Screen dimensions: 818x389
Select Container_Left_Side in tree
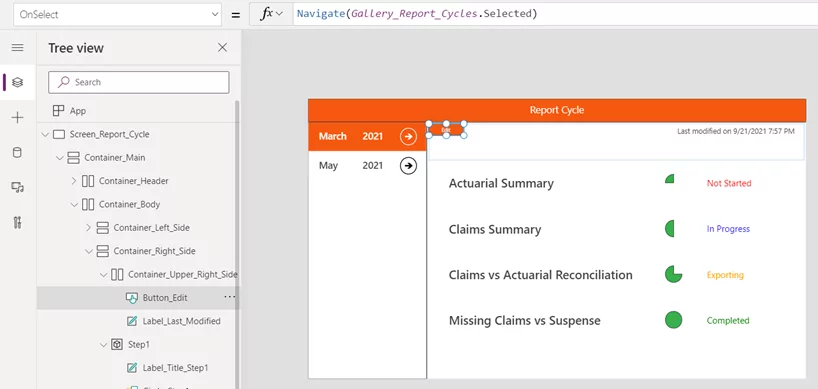click(152, 228)
